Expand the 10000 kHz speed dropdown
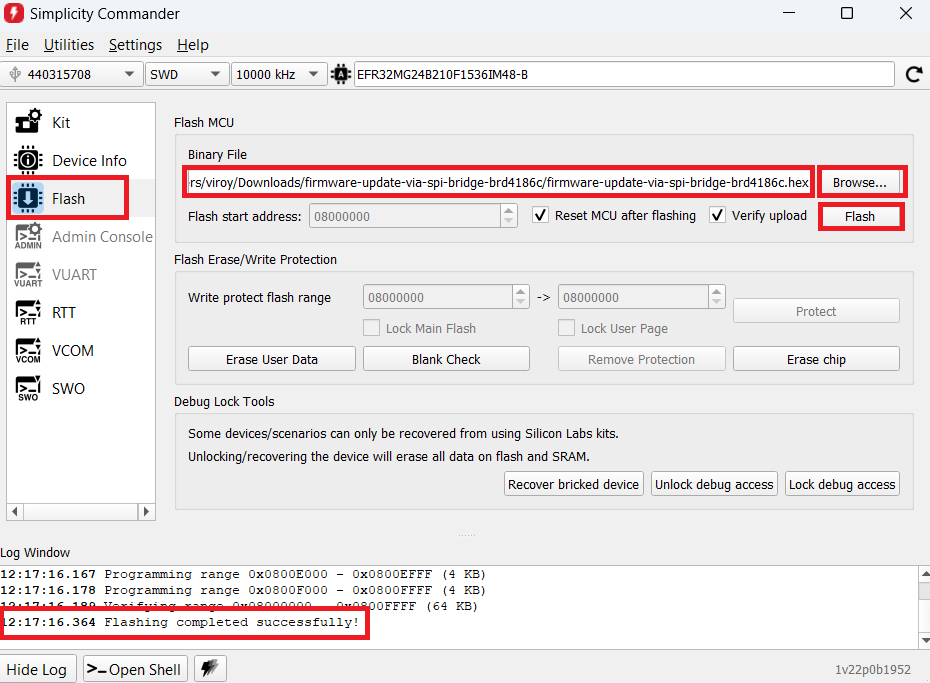 tap(279, 74)
